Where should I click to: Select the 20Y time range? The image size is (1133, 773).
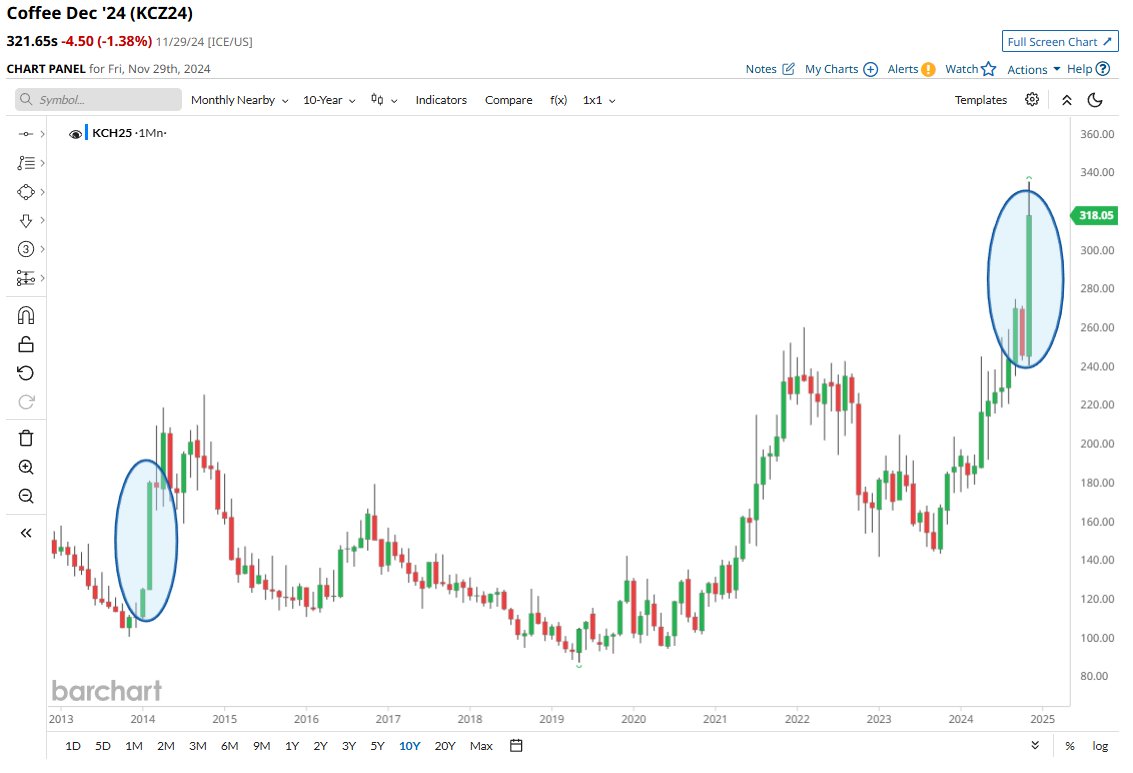coord(445,746)
